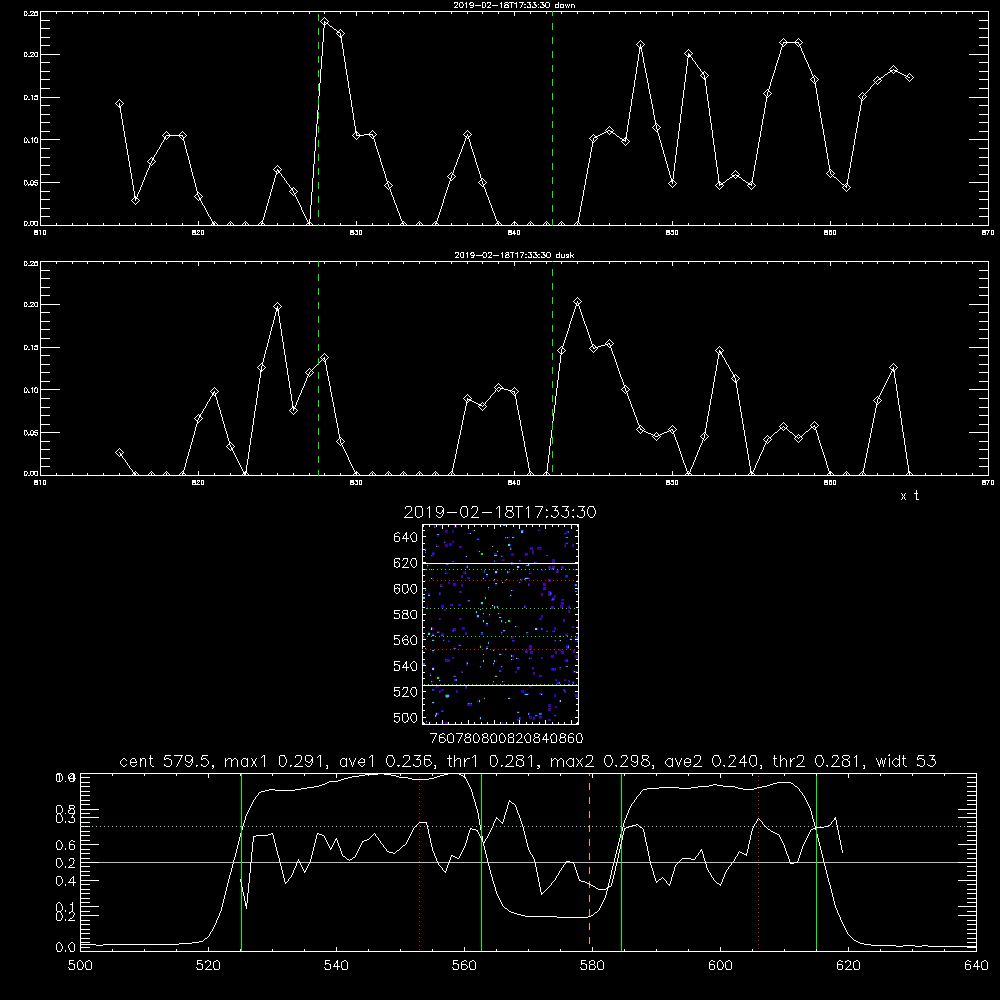Click the dusk plot's green dashed line near 842

click(552, 368)
